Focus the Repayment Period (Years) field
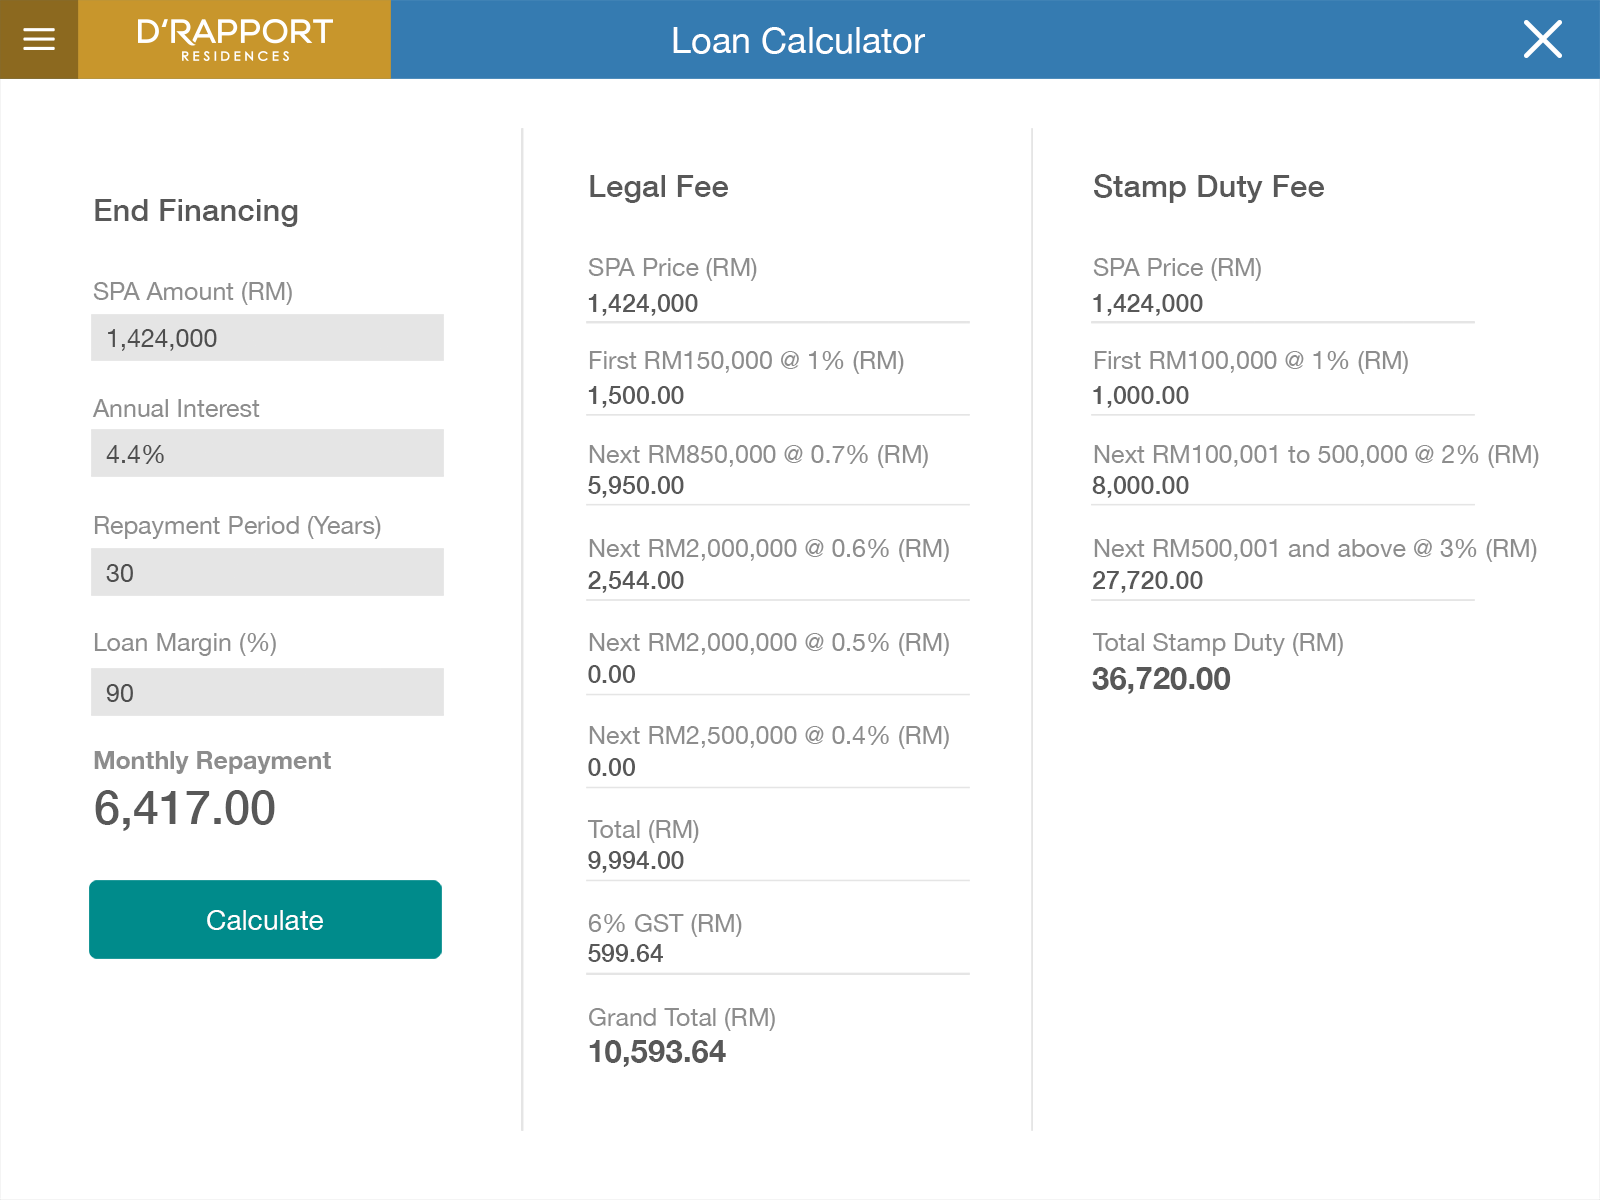This screenshot has height=1200, width=1600. (x=267, y=573)
